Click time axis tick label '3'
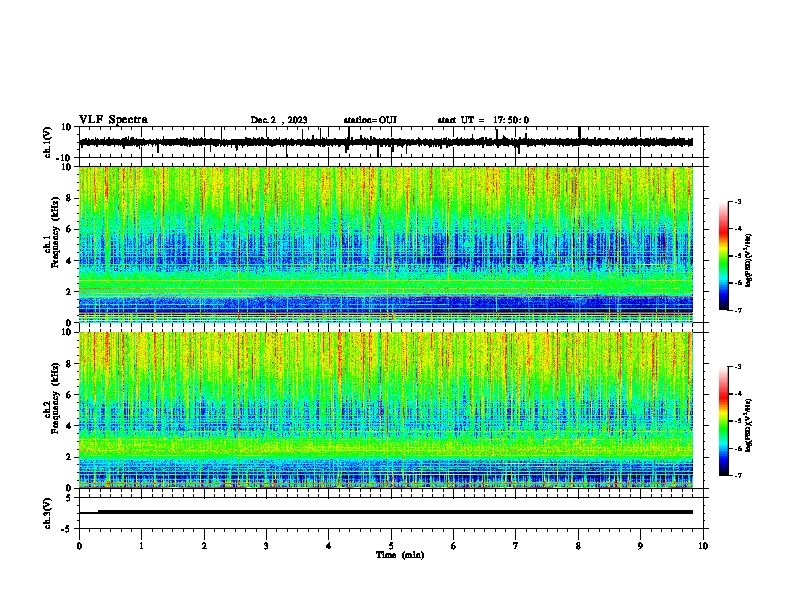Screen dimensions: 792x612 click(x=266, y=546)
